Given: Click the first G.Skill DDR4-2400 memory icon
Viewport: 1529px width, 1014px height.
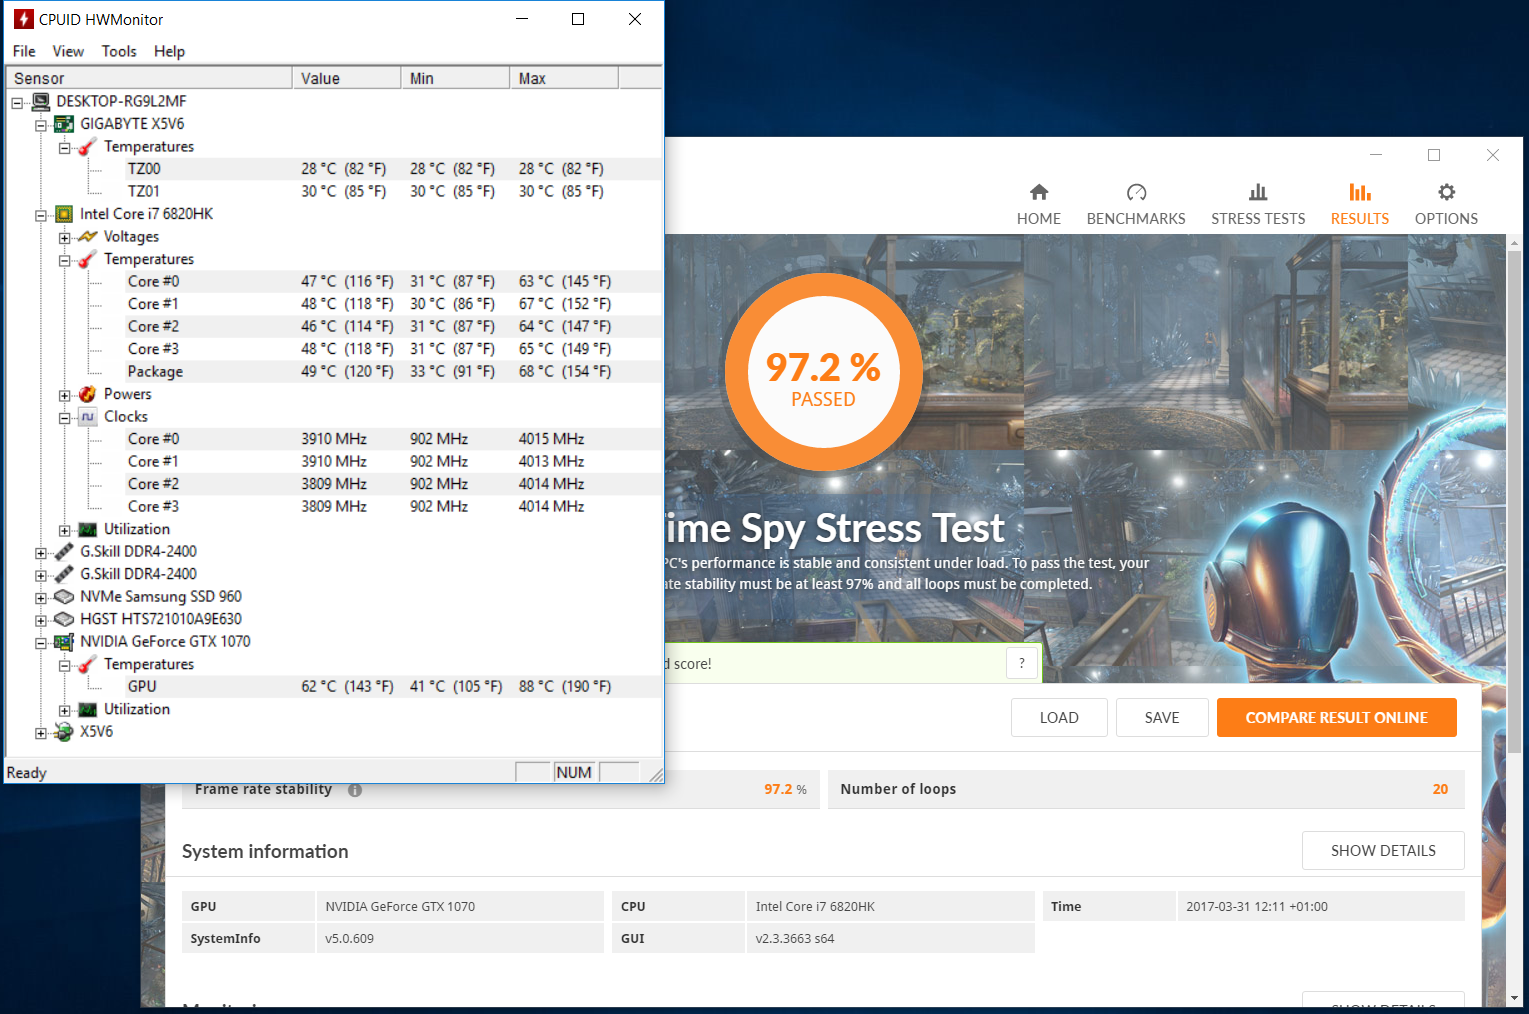Looking at the screenshot, I should (64, 552).
